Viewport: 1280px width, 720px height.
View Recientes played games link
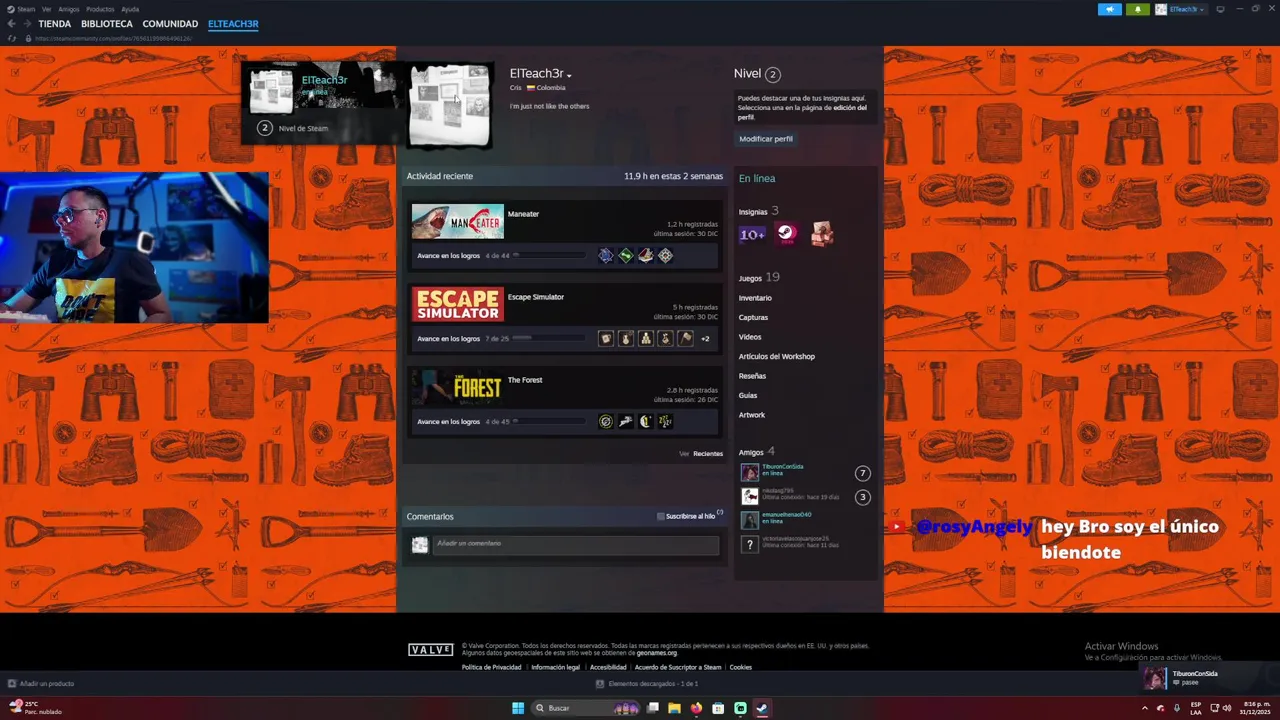[x=708, y=454]
